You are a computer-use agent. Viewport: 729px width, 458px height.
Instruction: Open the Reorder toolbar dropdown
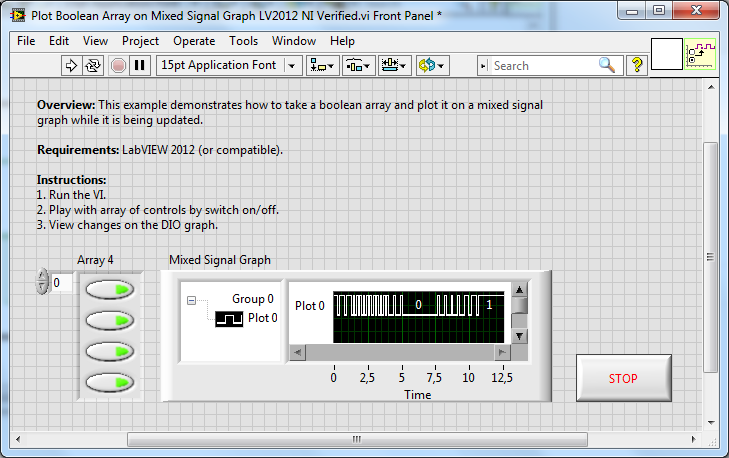pos(433,65)
